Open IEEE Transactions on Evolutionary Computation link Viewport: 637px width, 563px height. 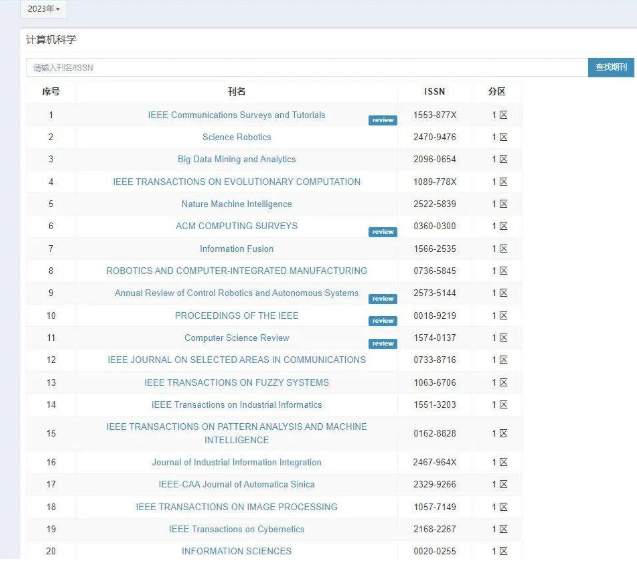click(236, 182)
